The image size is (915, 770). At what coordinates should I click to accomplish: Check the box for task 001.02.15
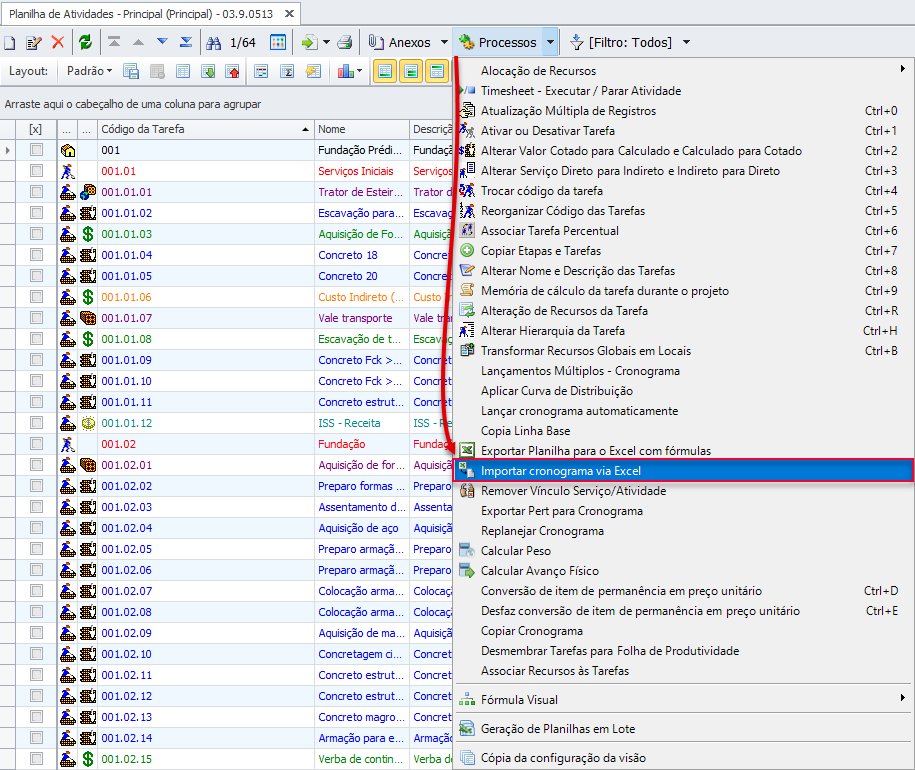tap(36, 759)
